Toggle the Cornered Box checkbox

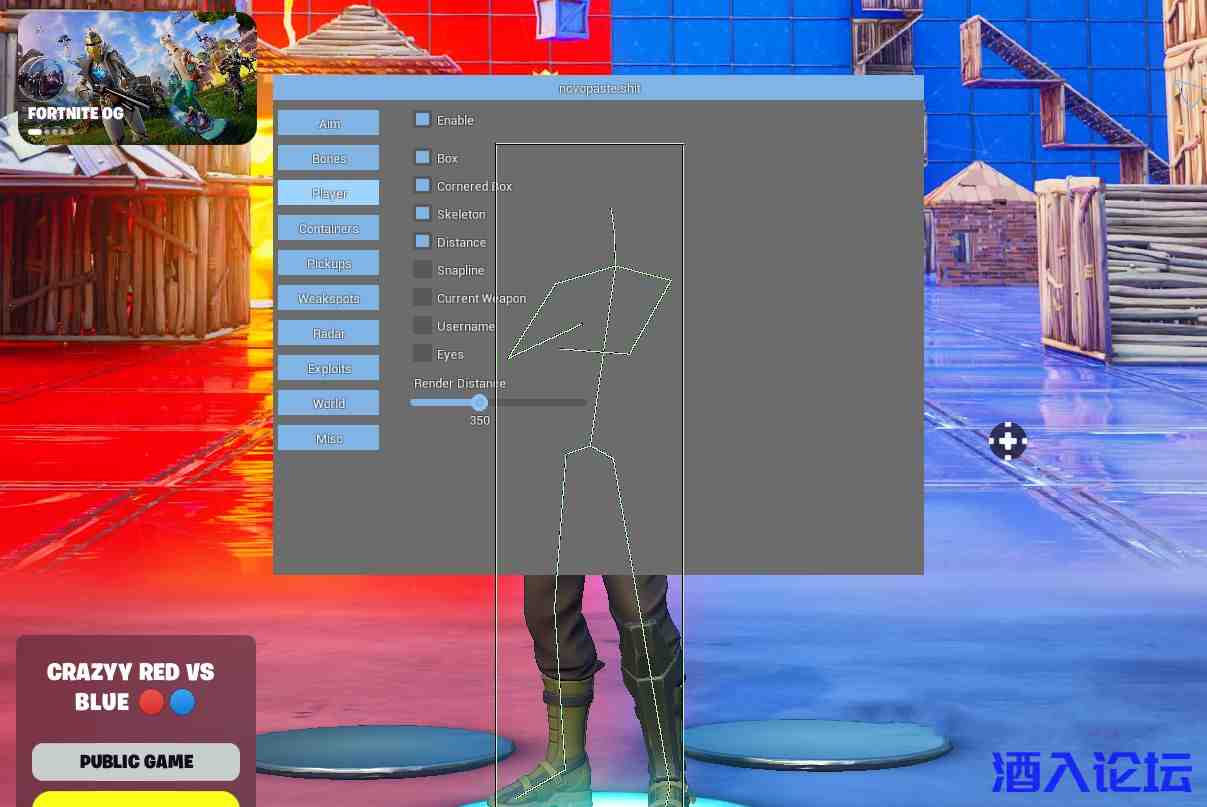click(423, 186)
